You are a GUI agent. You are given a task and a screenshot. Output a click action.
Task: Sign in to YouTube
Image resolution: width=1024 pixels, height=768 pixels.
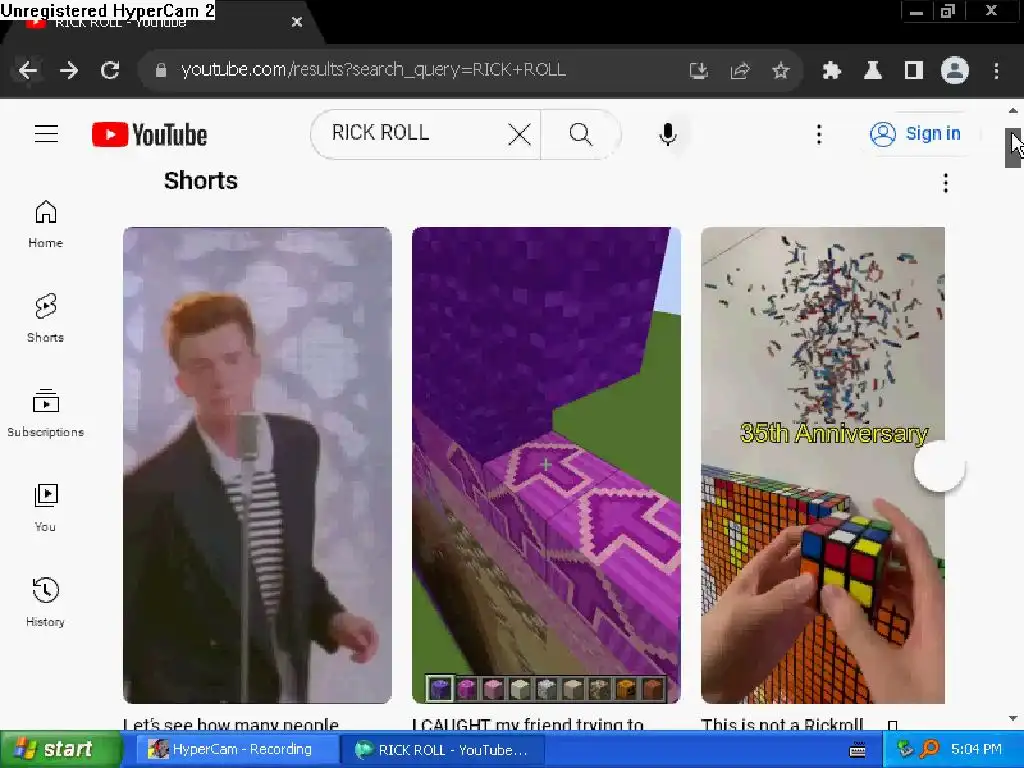pyautogui.click(x=917, y=134)
